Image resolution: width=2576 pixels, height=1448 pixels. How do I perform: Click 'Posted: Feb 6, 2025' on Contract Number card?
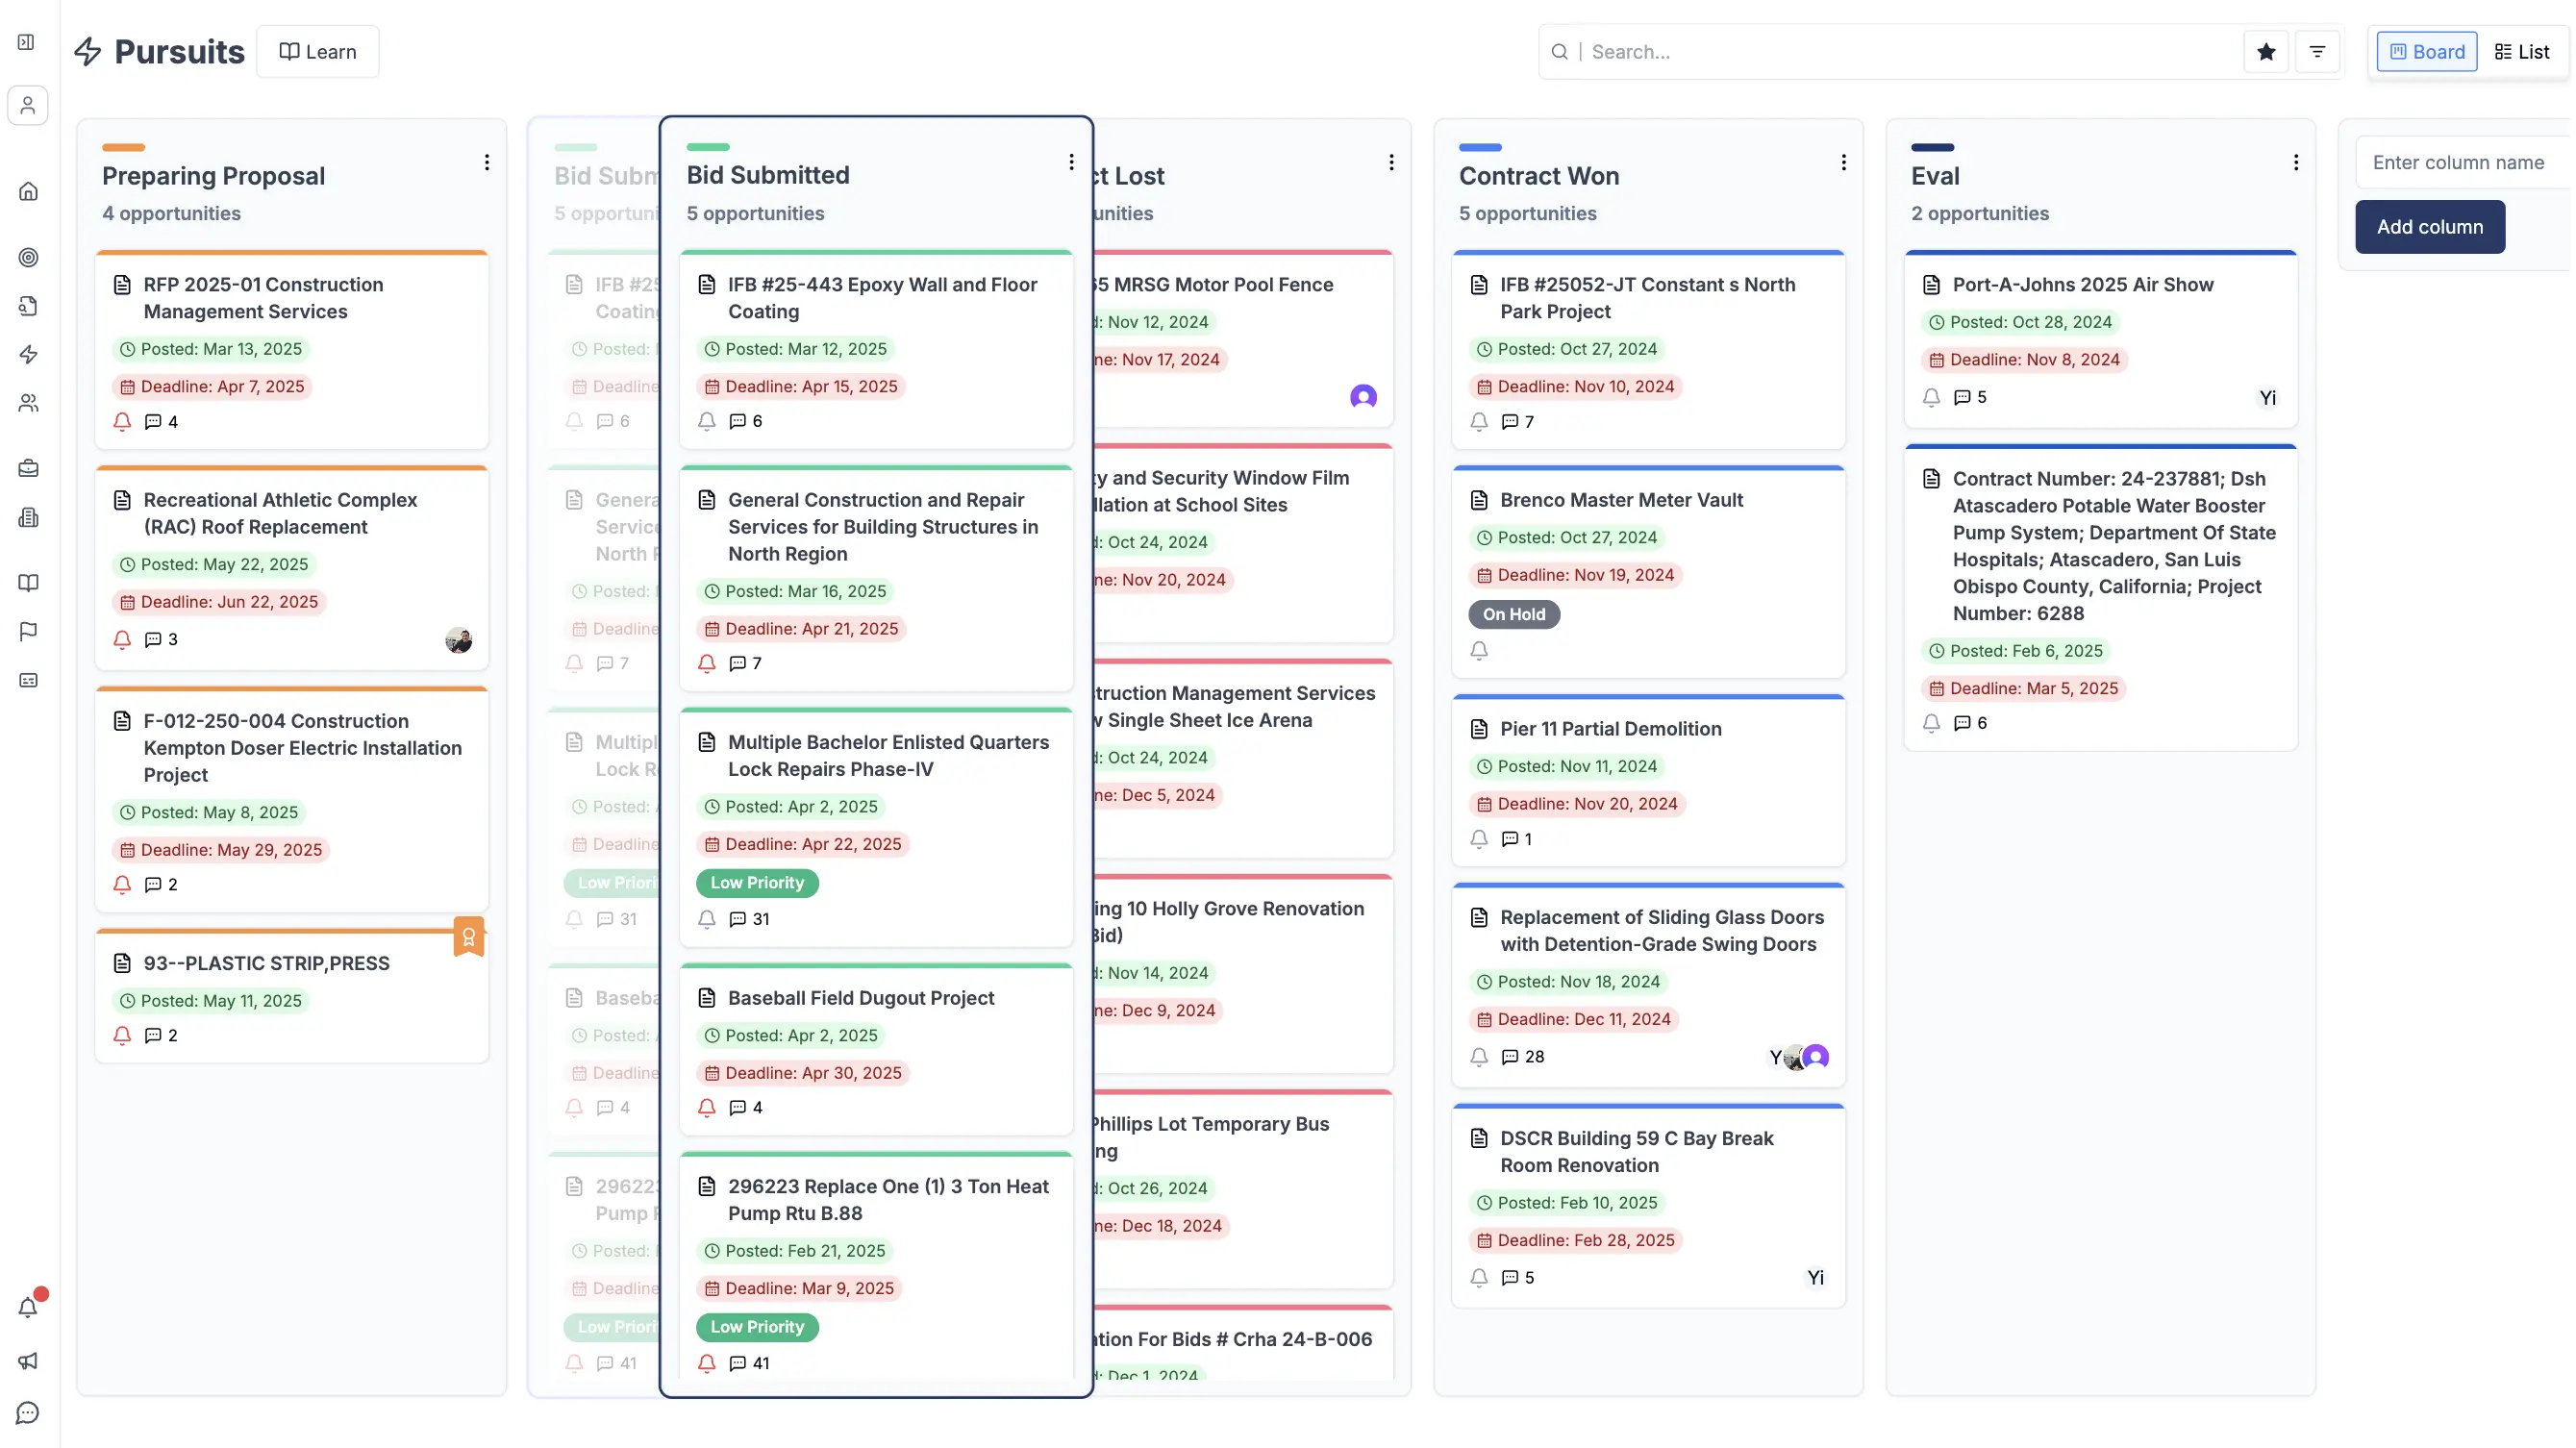tap(2015, 651)
